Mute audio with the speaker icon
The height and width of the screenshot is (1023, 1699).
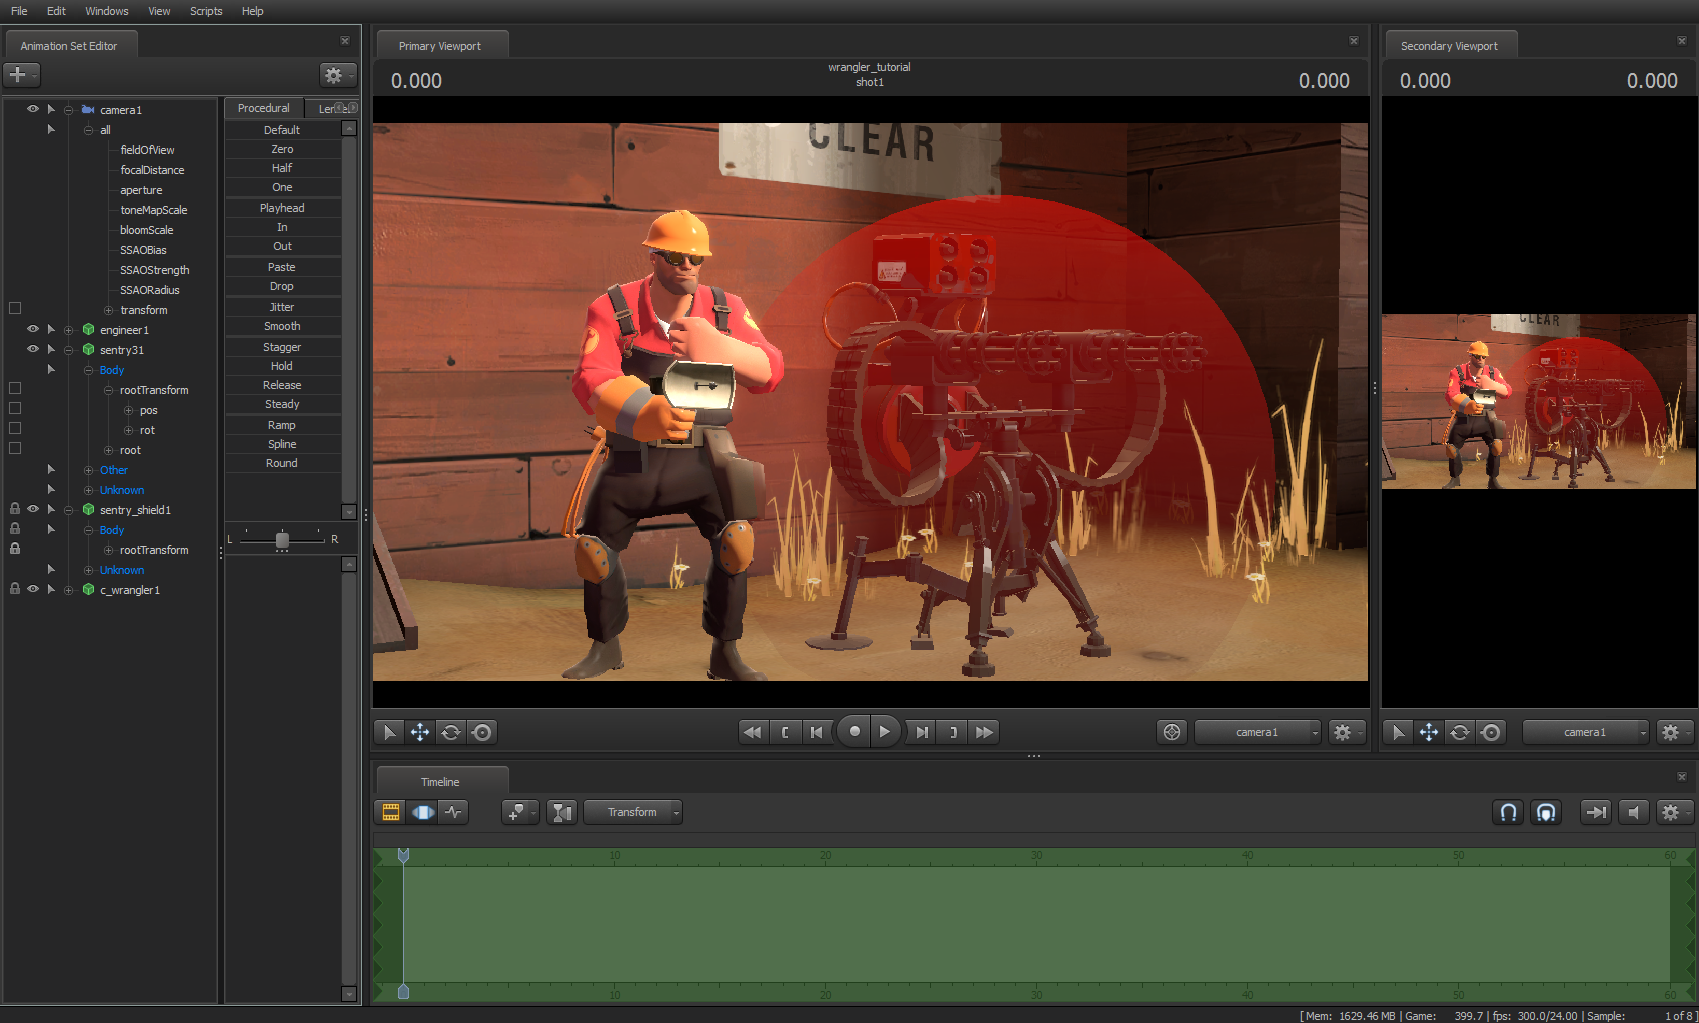coord(1634,812)
